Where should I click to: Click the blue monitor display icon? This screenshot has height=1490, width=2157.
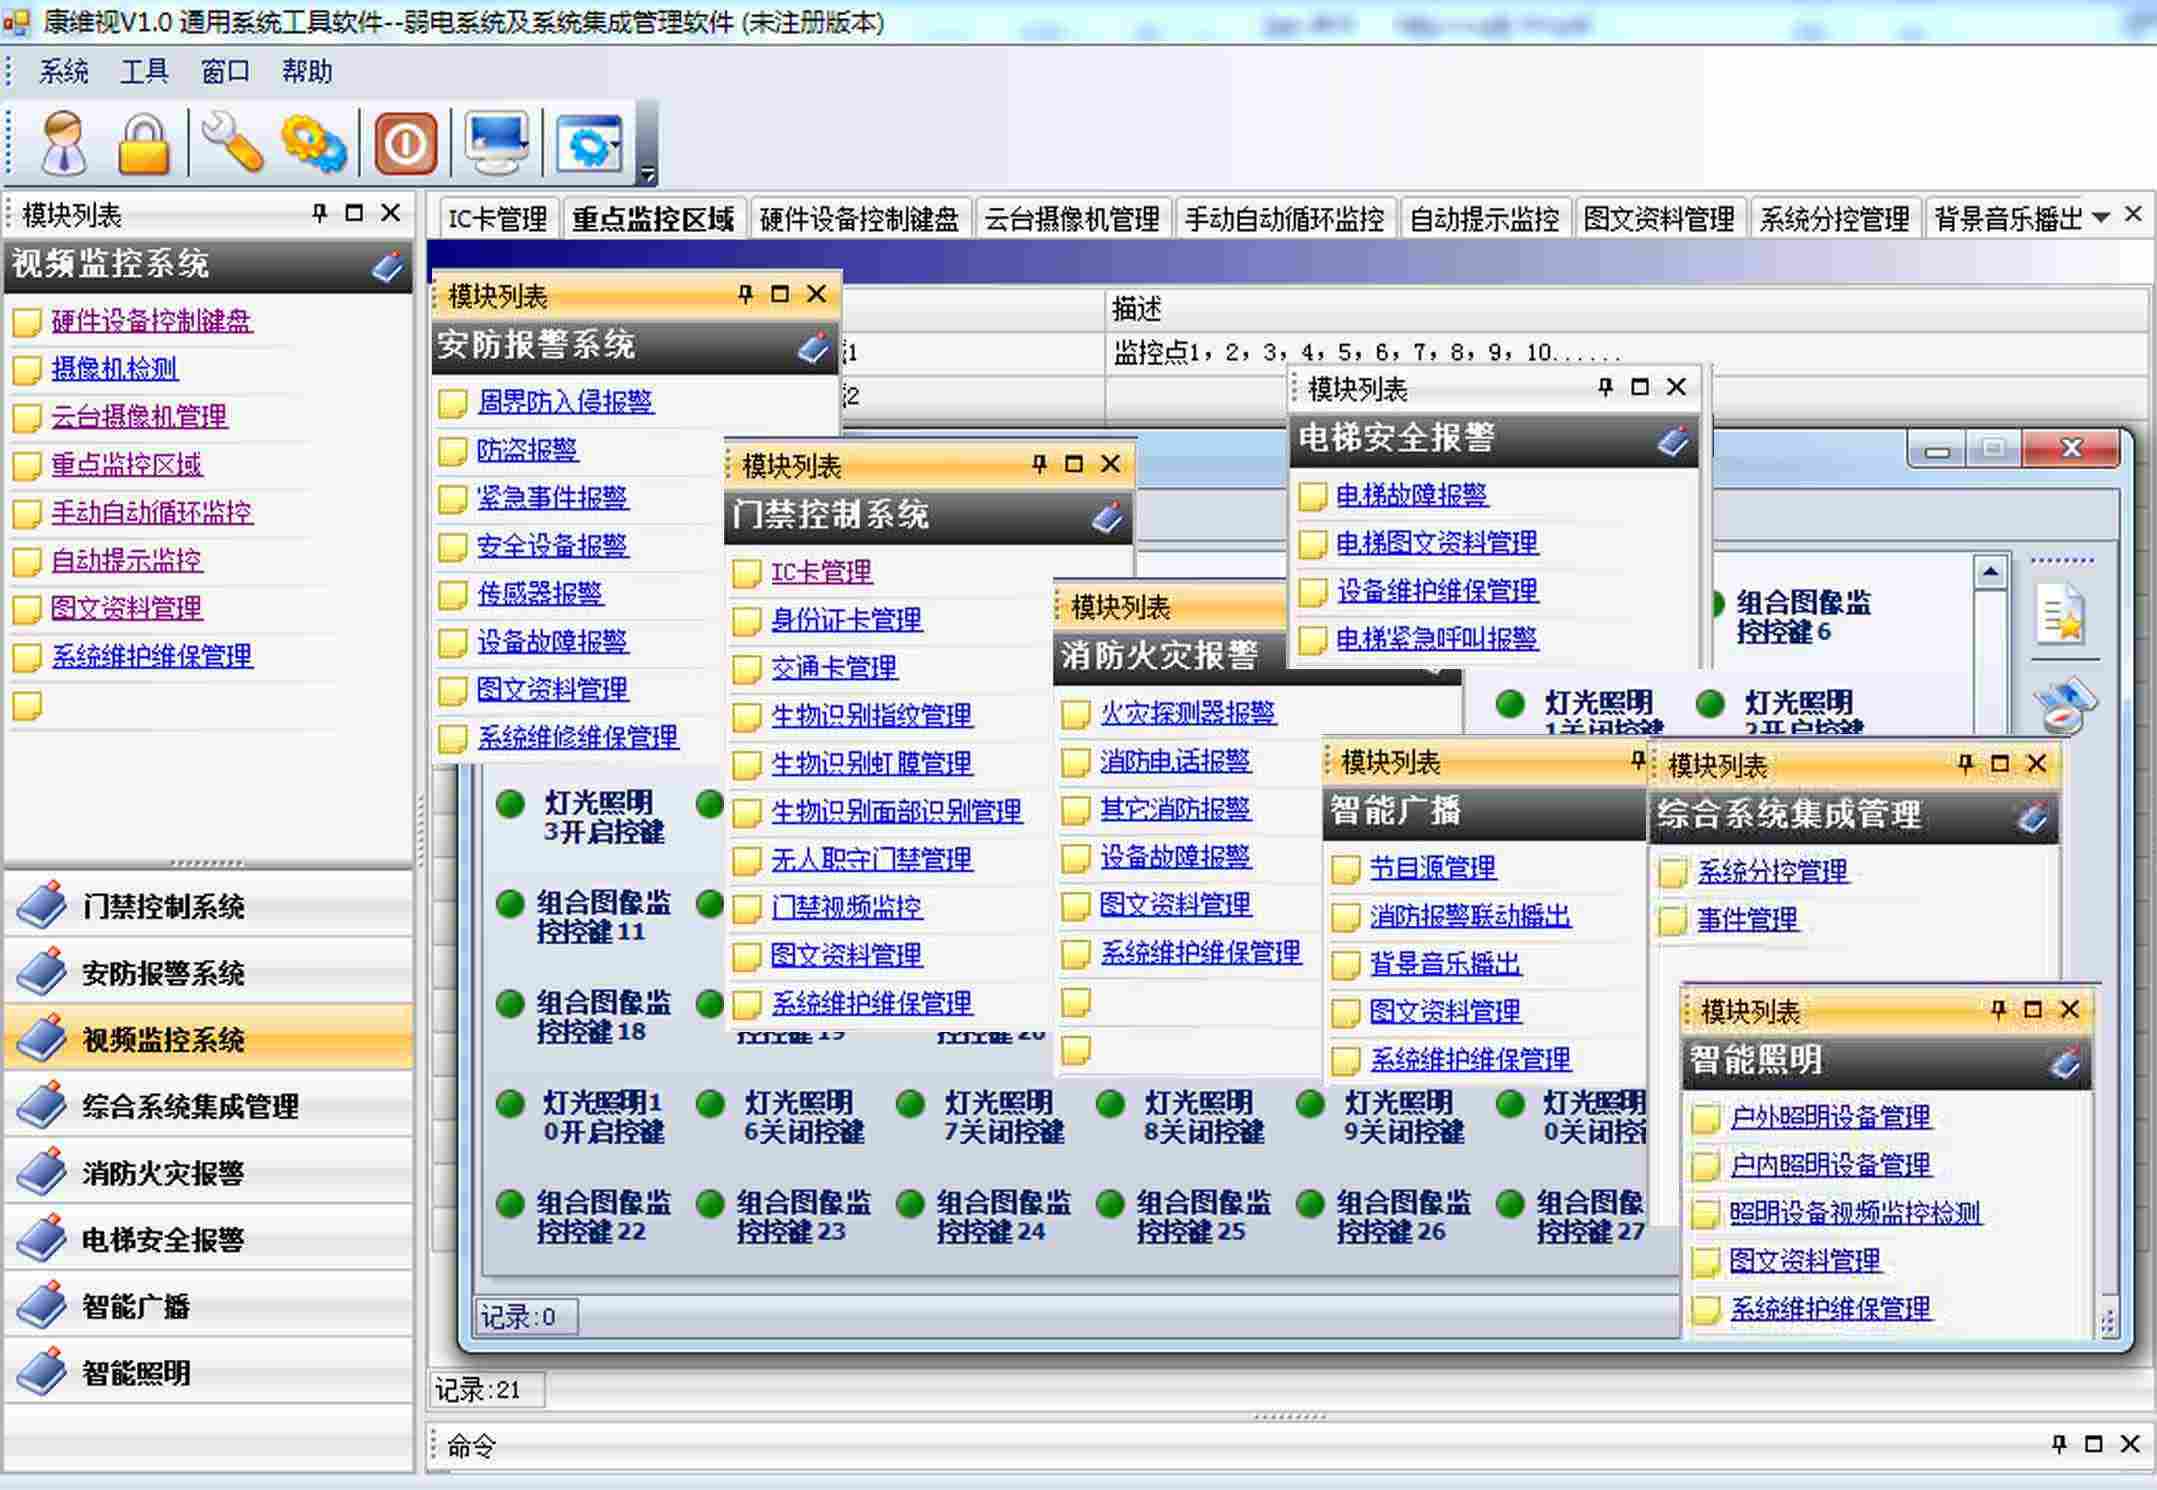(497, 143)
